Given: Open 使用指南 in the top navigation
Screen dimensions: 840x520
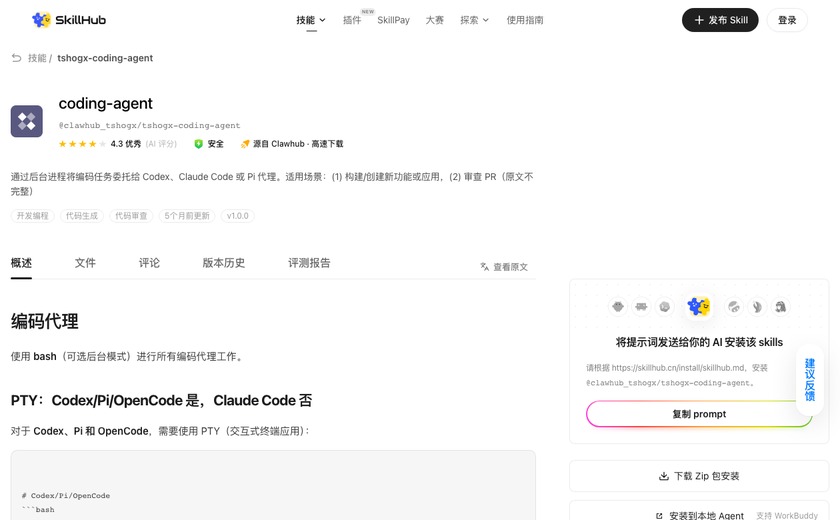Looking at the screenshot, I should (x=524, y=20).
